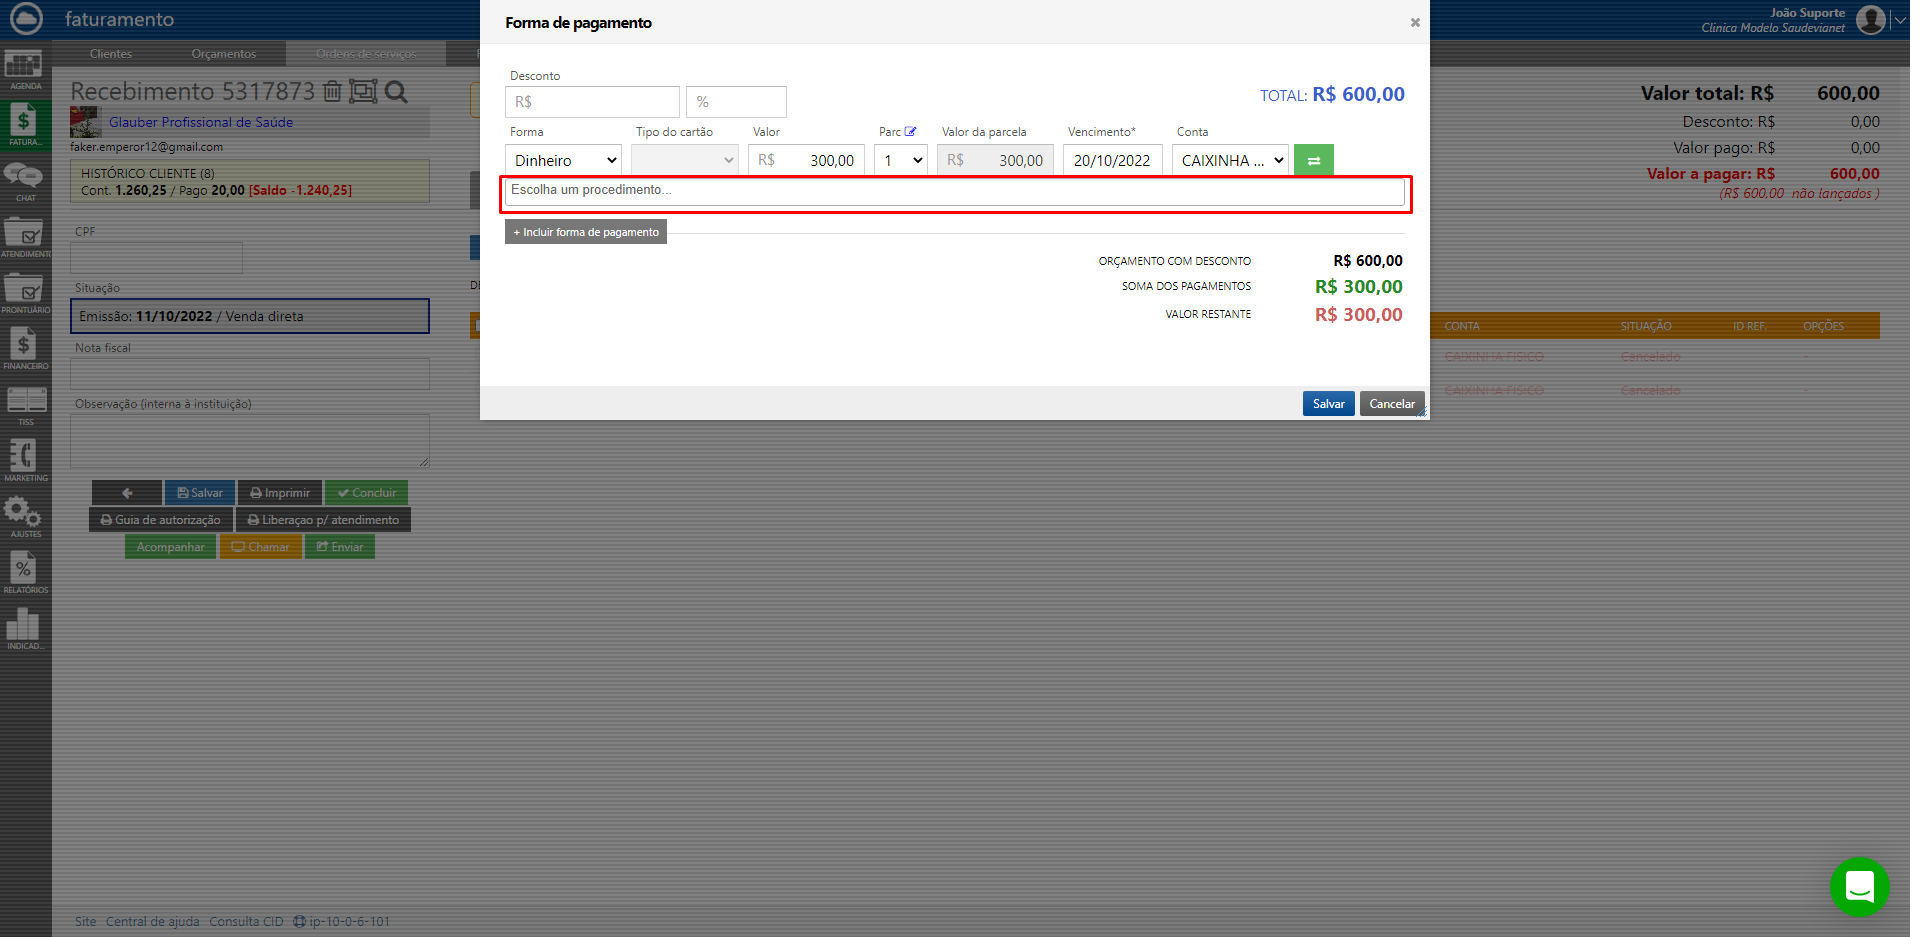Open the Central de ajuda link
The width and height of the screenshot is (1919, 937).
tap(153, 922)
